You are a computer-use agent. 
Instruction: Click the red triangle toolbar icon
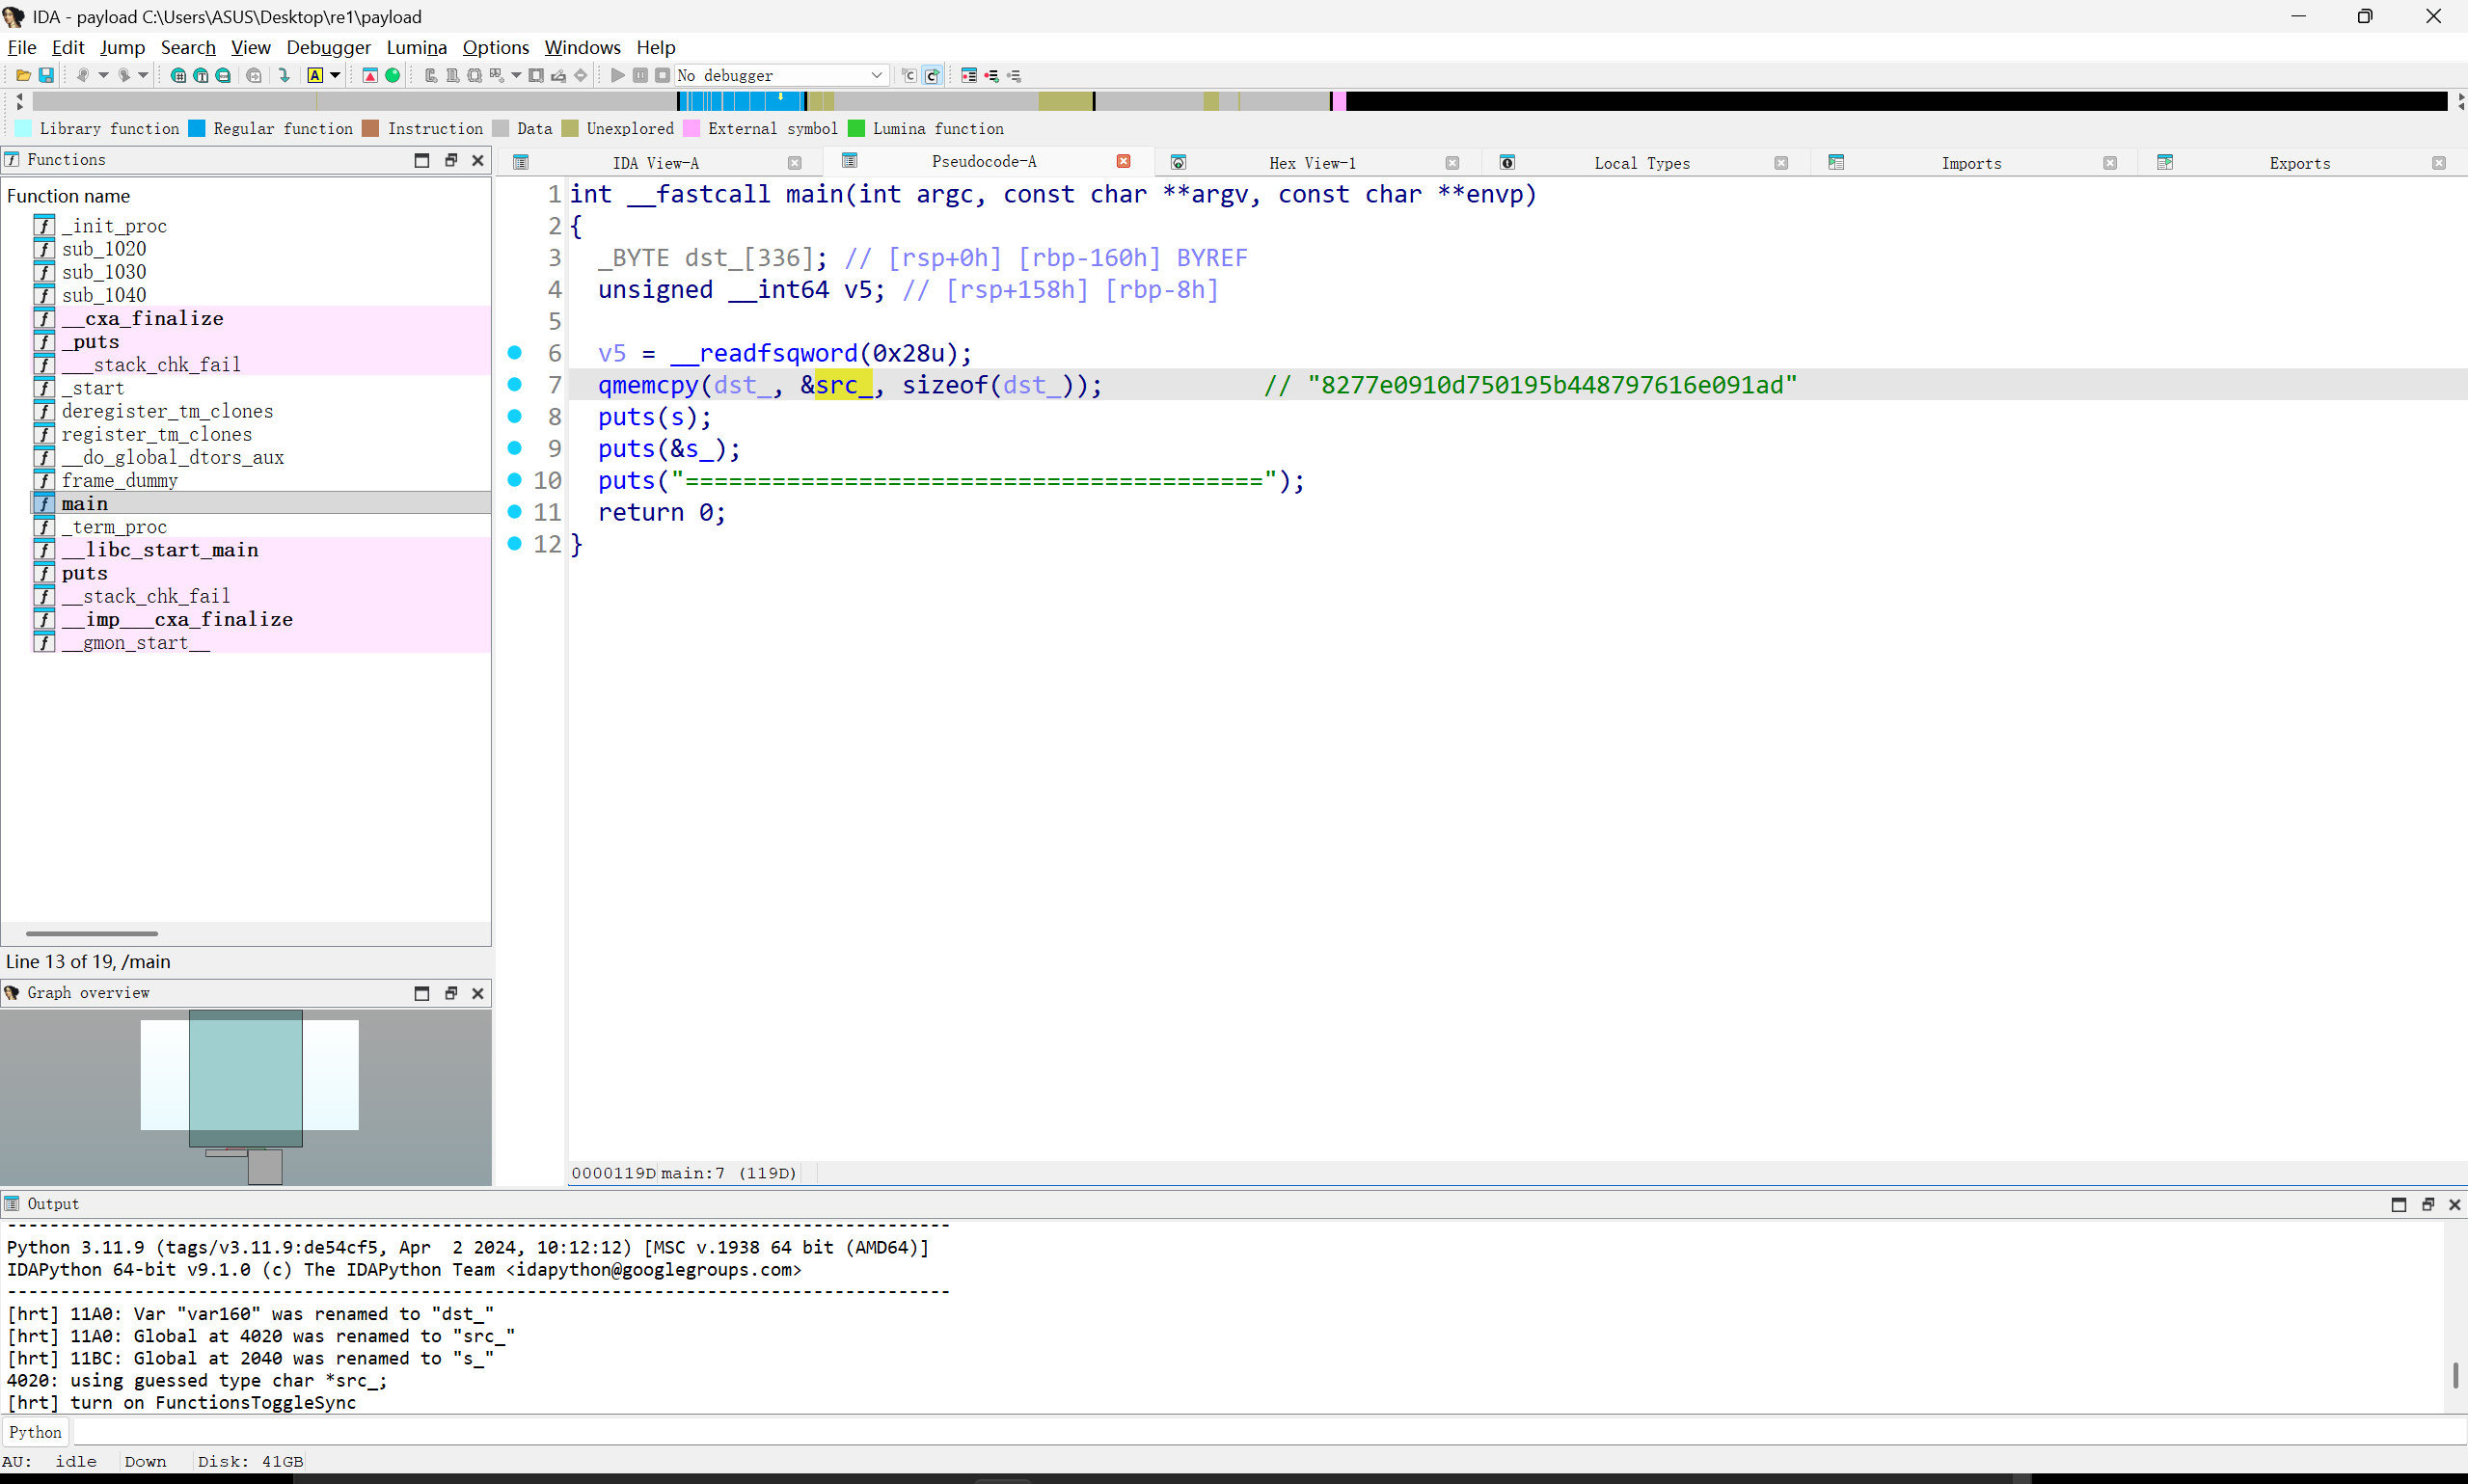pos(370,75)
